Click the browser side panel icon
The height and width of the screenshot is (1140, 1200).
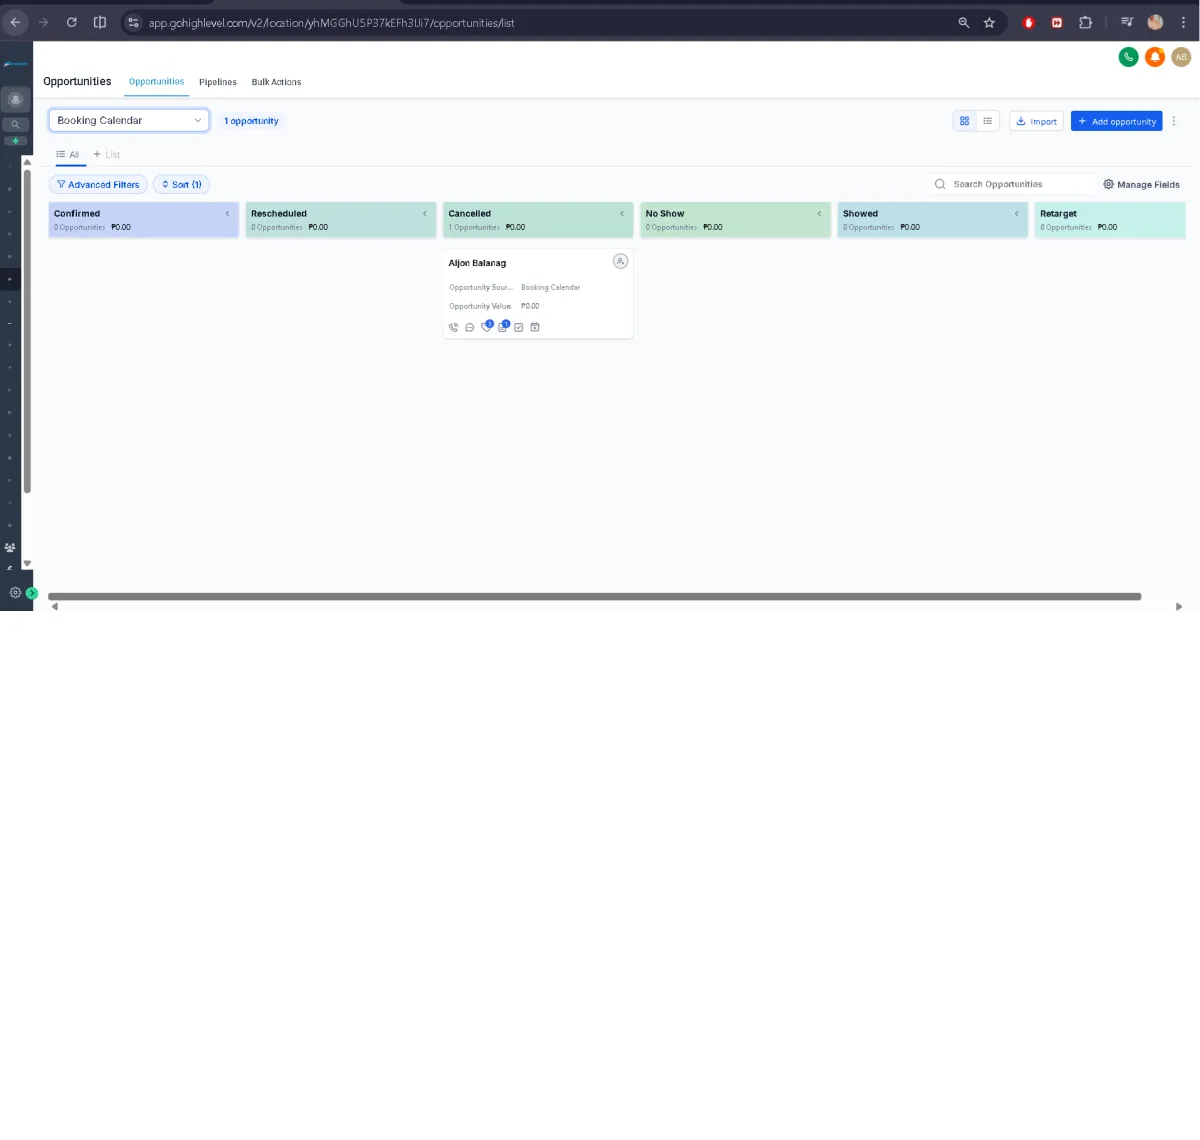(100, 22)
